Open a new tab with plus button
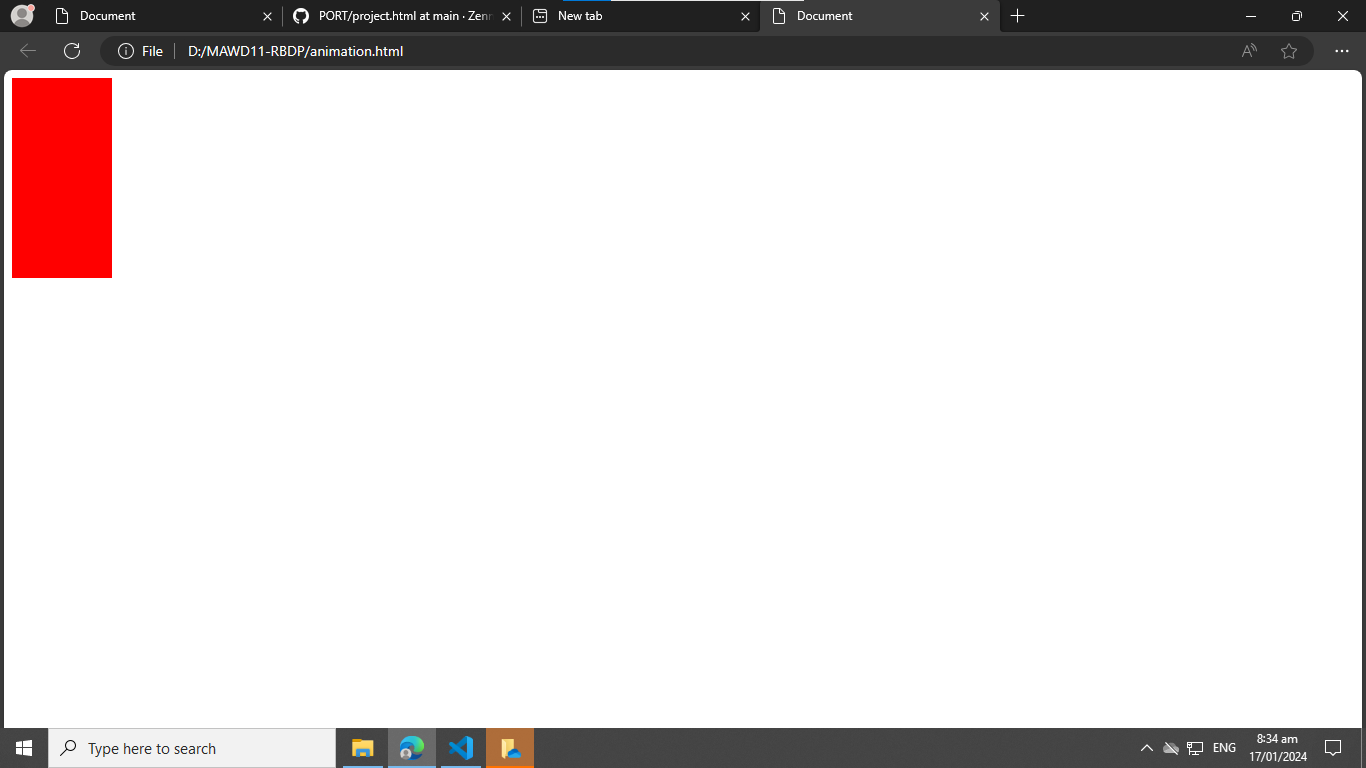Viewport: 1366px width, 768px height. (x=1017, y=16)
